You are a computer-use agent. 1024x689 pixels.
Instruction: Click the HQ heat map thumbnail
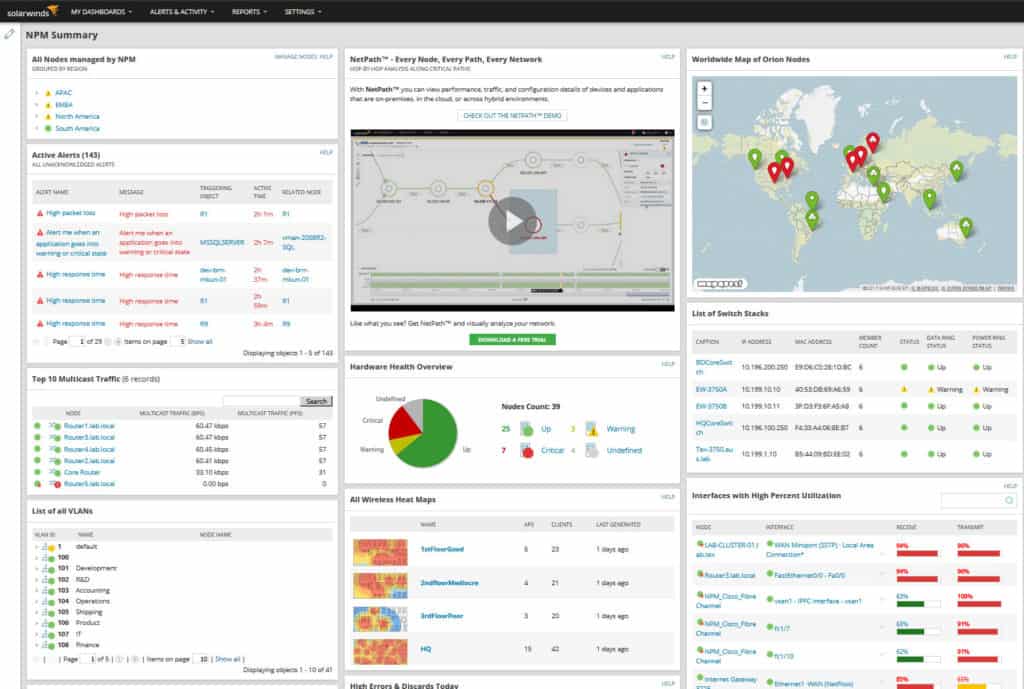point(380,652)
